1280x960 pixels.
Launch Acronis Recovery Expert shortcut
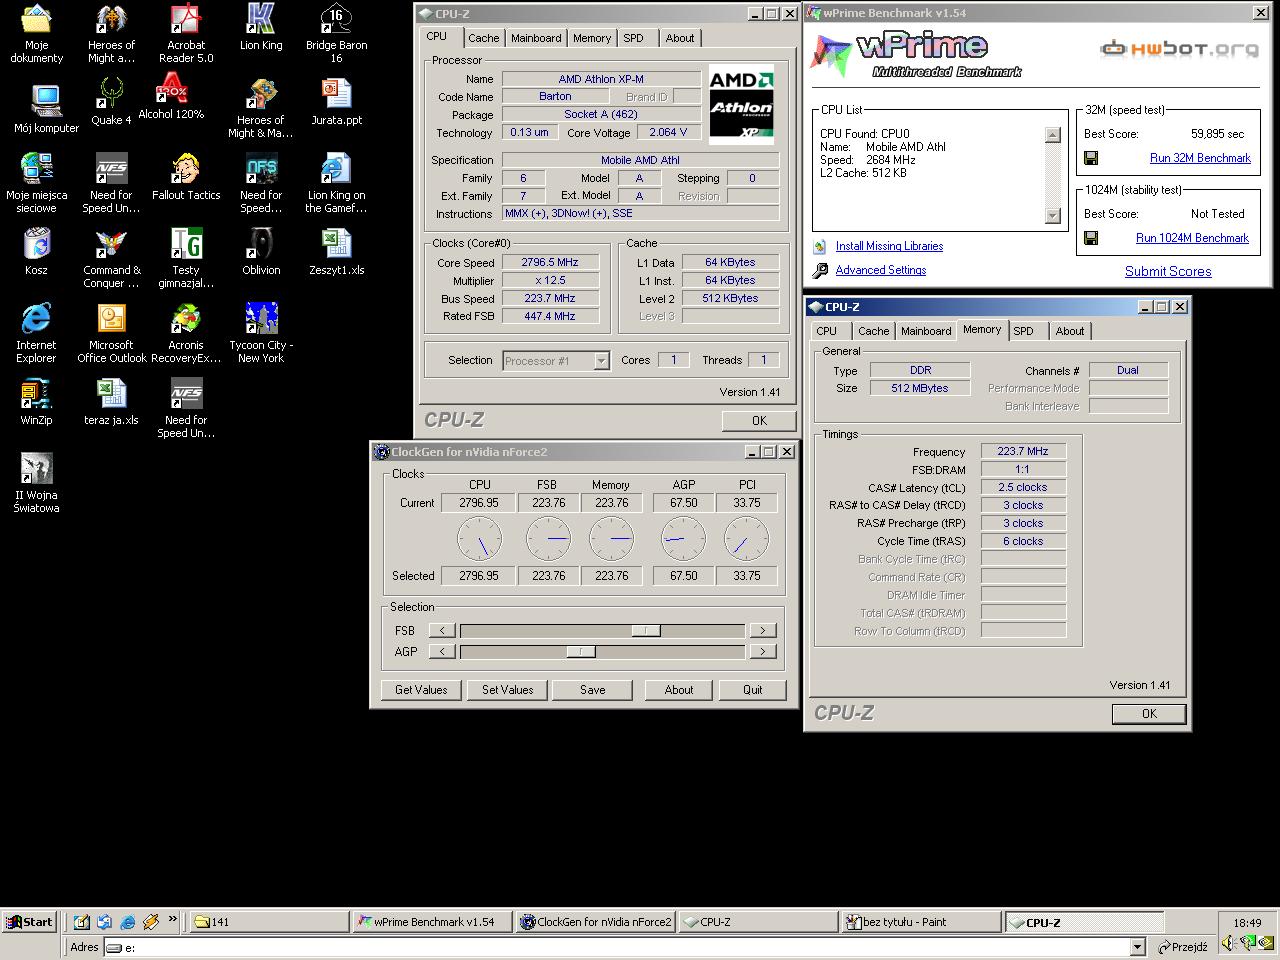pyautogui.click(x=186, y=333)
